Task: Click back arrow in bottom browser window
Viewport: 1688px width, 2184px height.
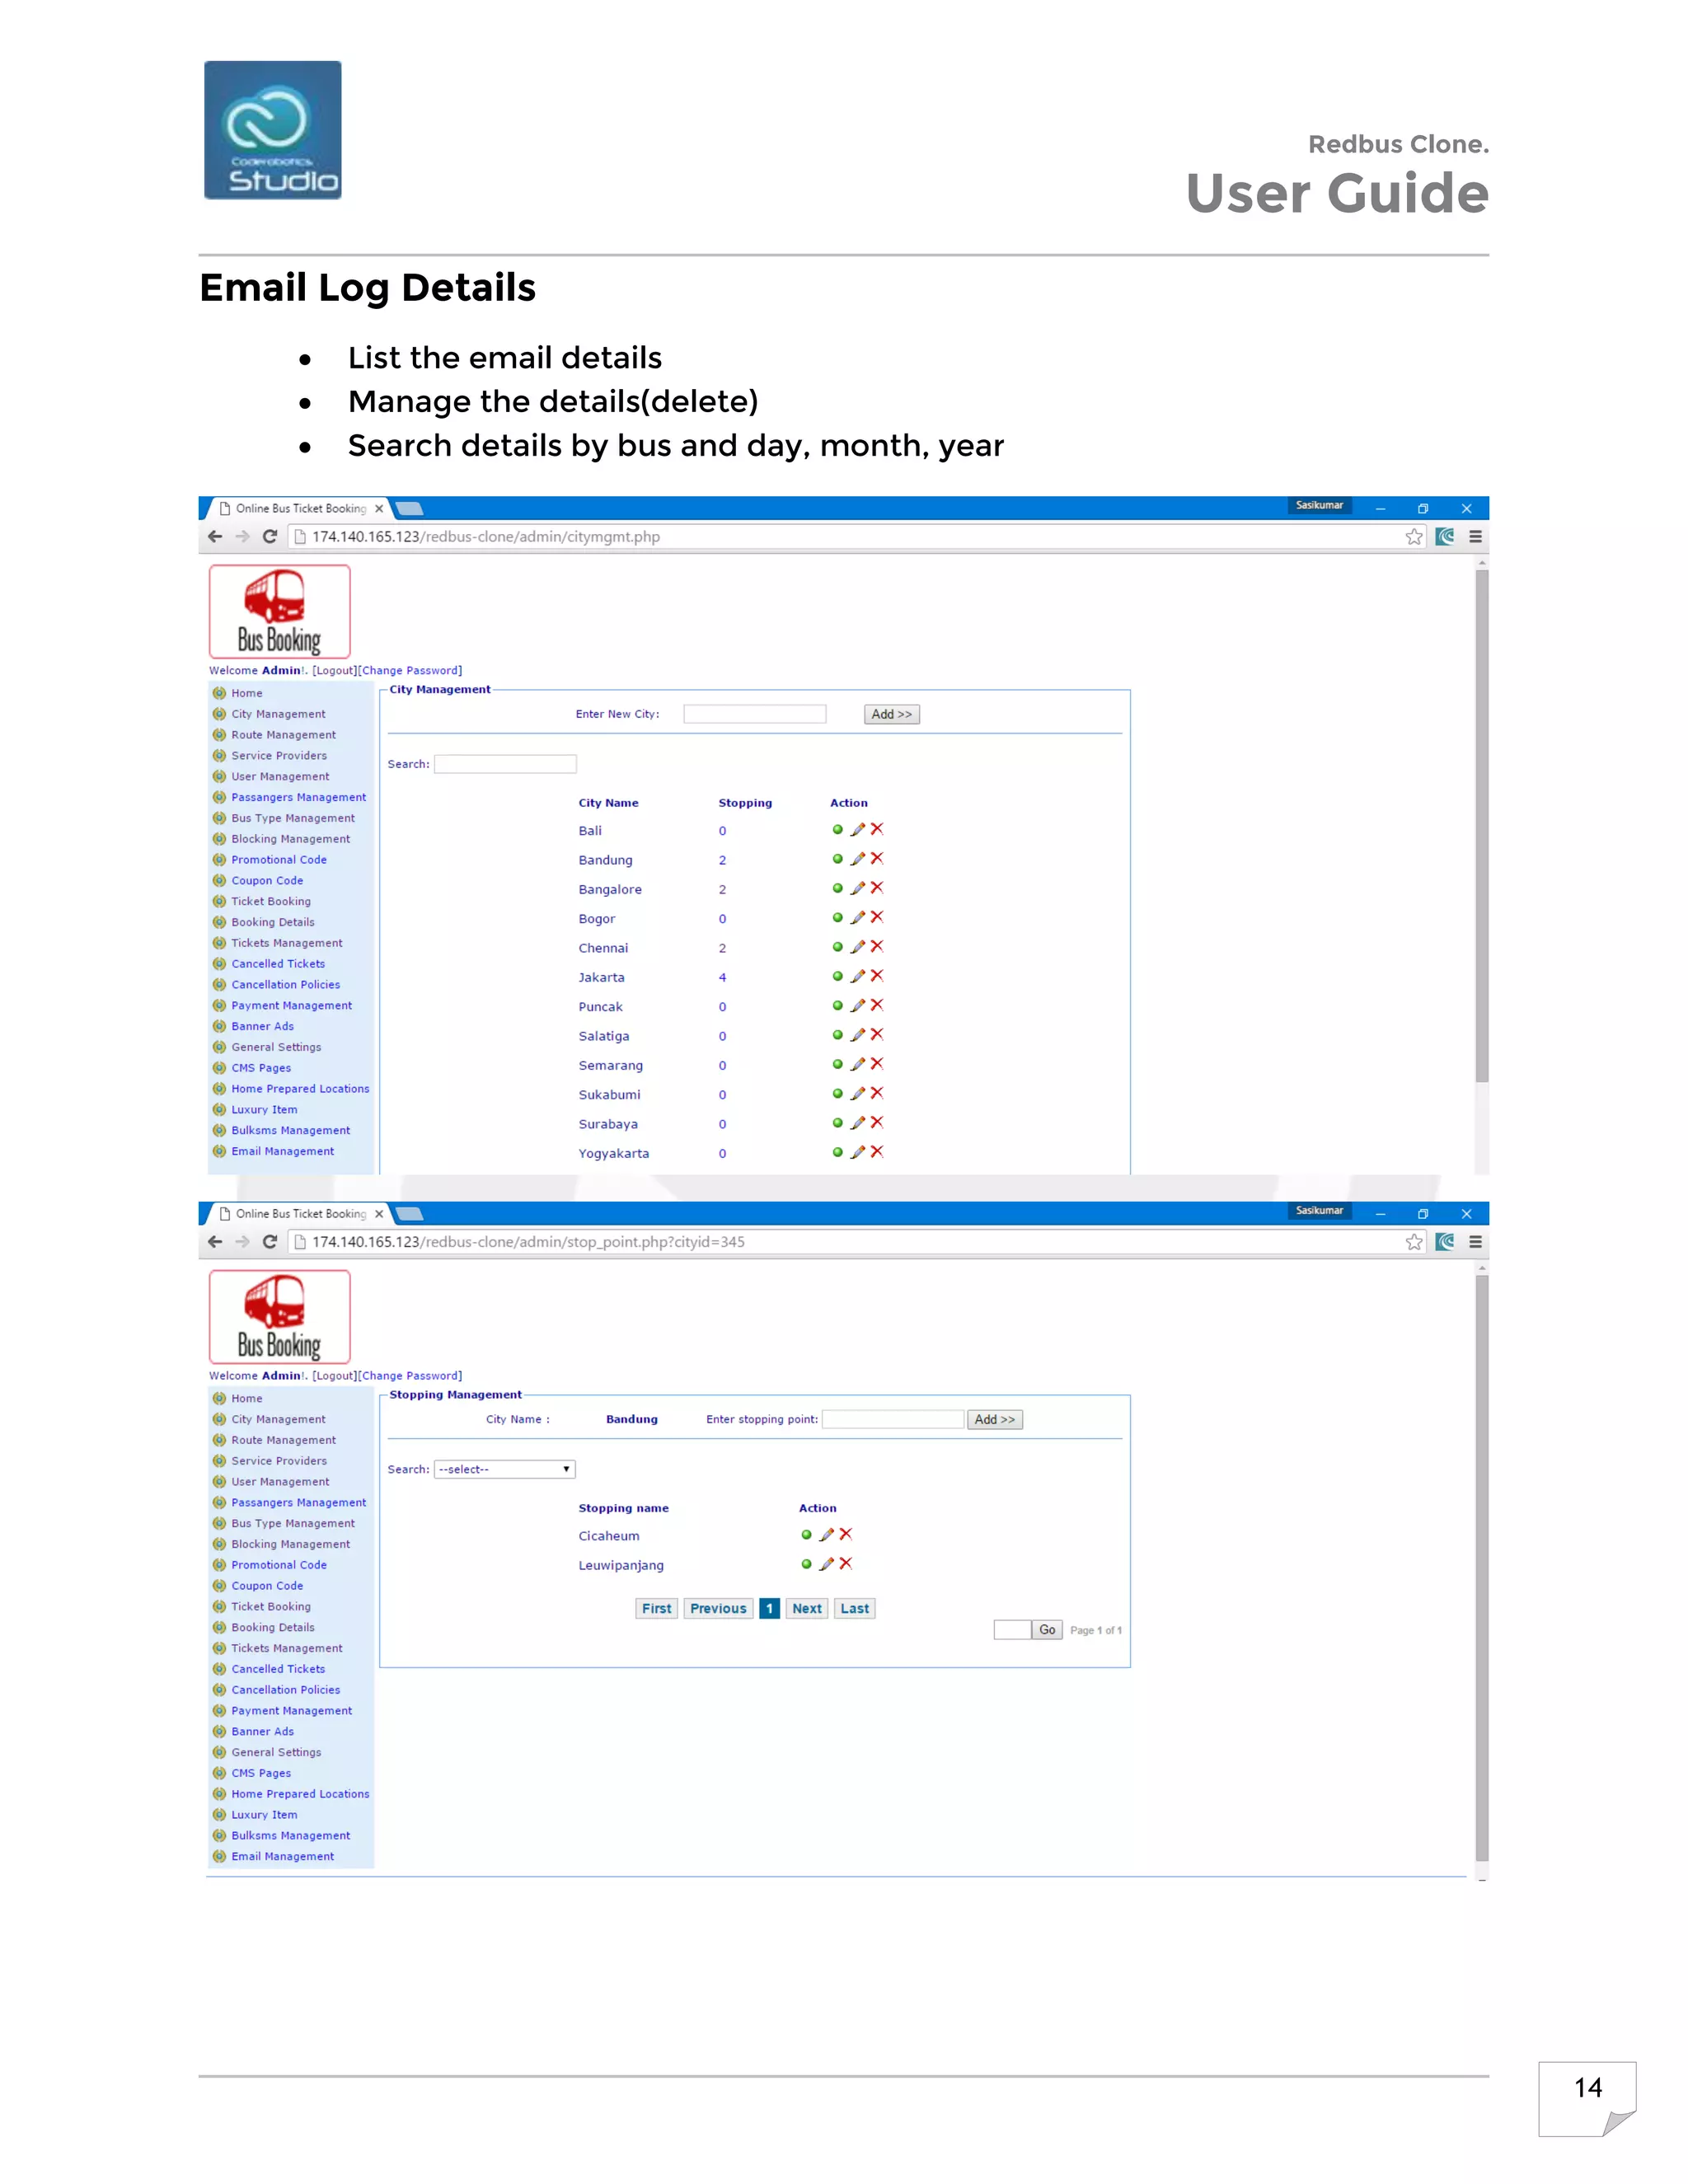Action: 215,1242
